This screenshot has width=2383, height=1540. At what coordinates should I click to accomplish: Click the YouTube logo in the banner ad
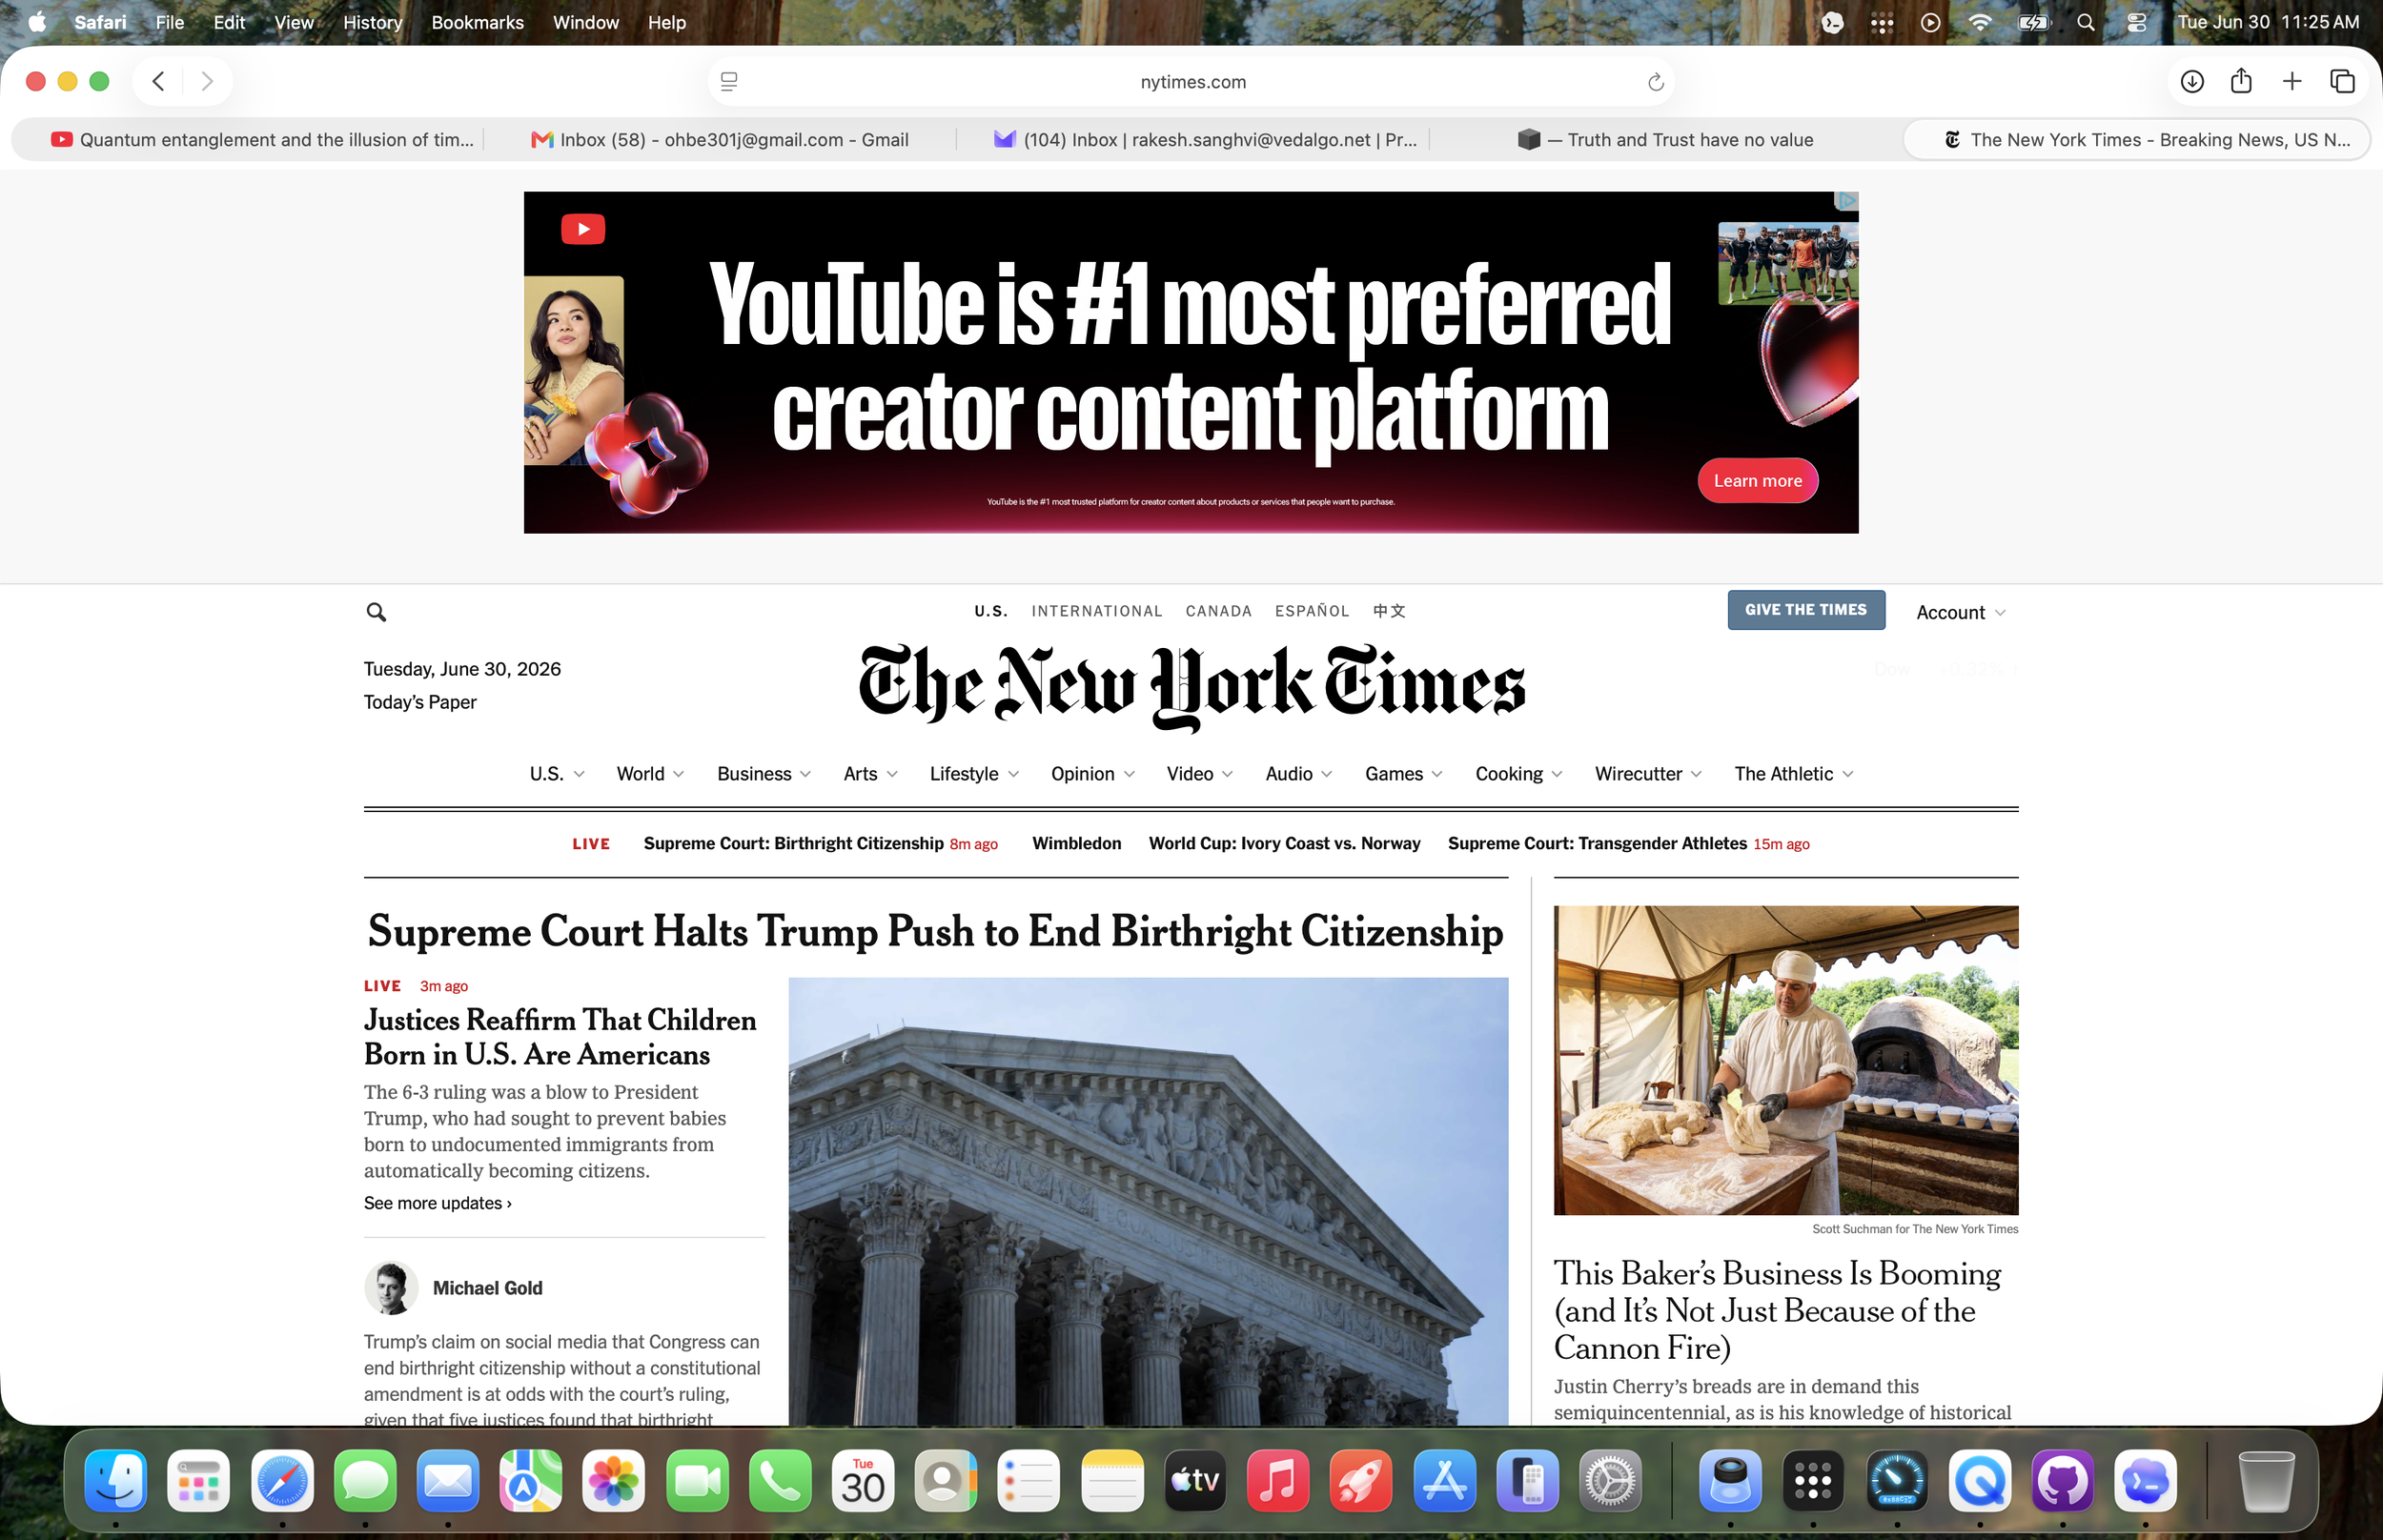[x=583, y=229]
